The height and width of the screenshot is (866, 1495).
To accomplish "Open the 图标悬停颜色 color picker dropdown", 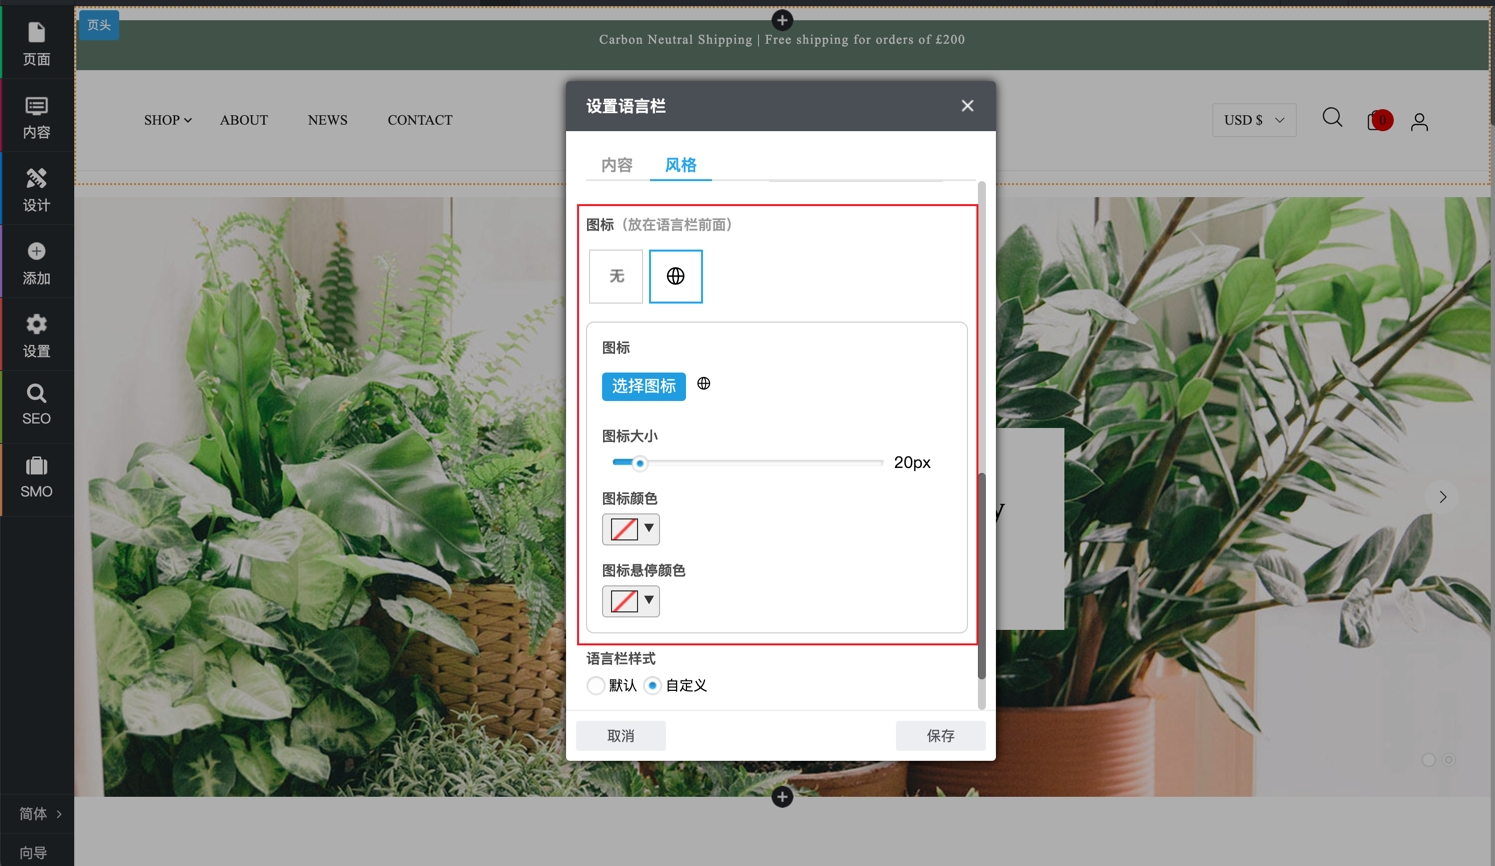I will pos(631,601).
